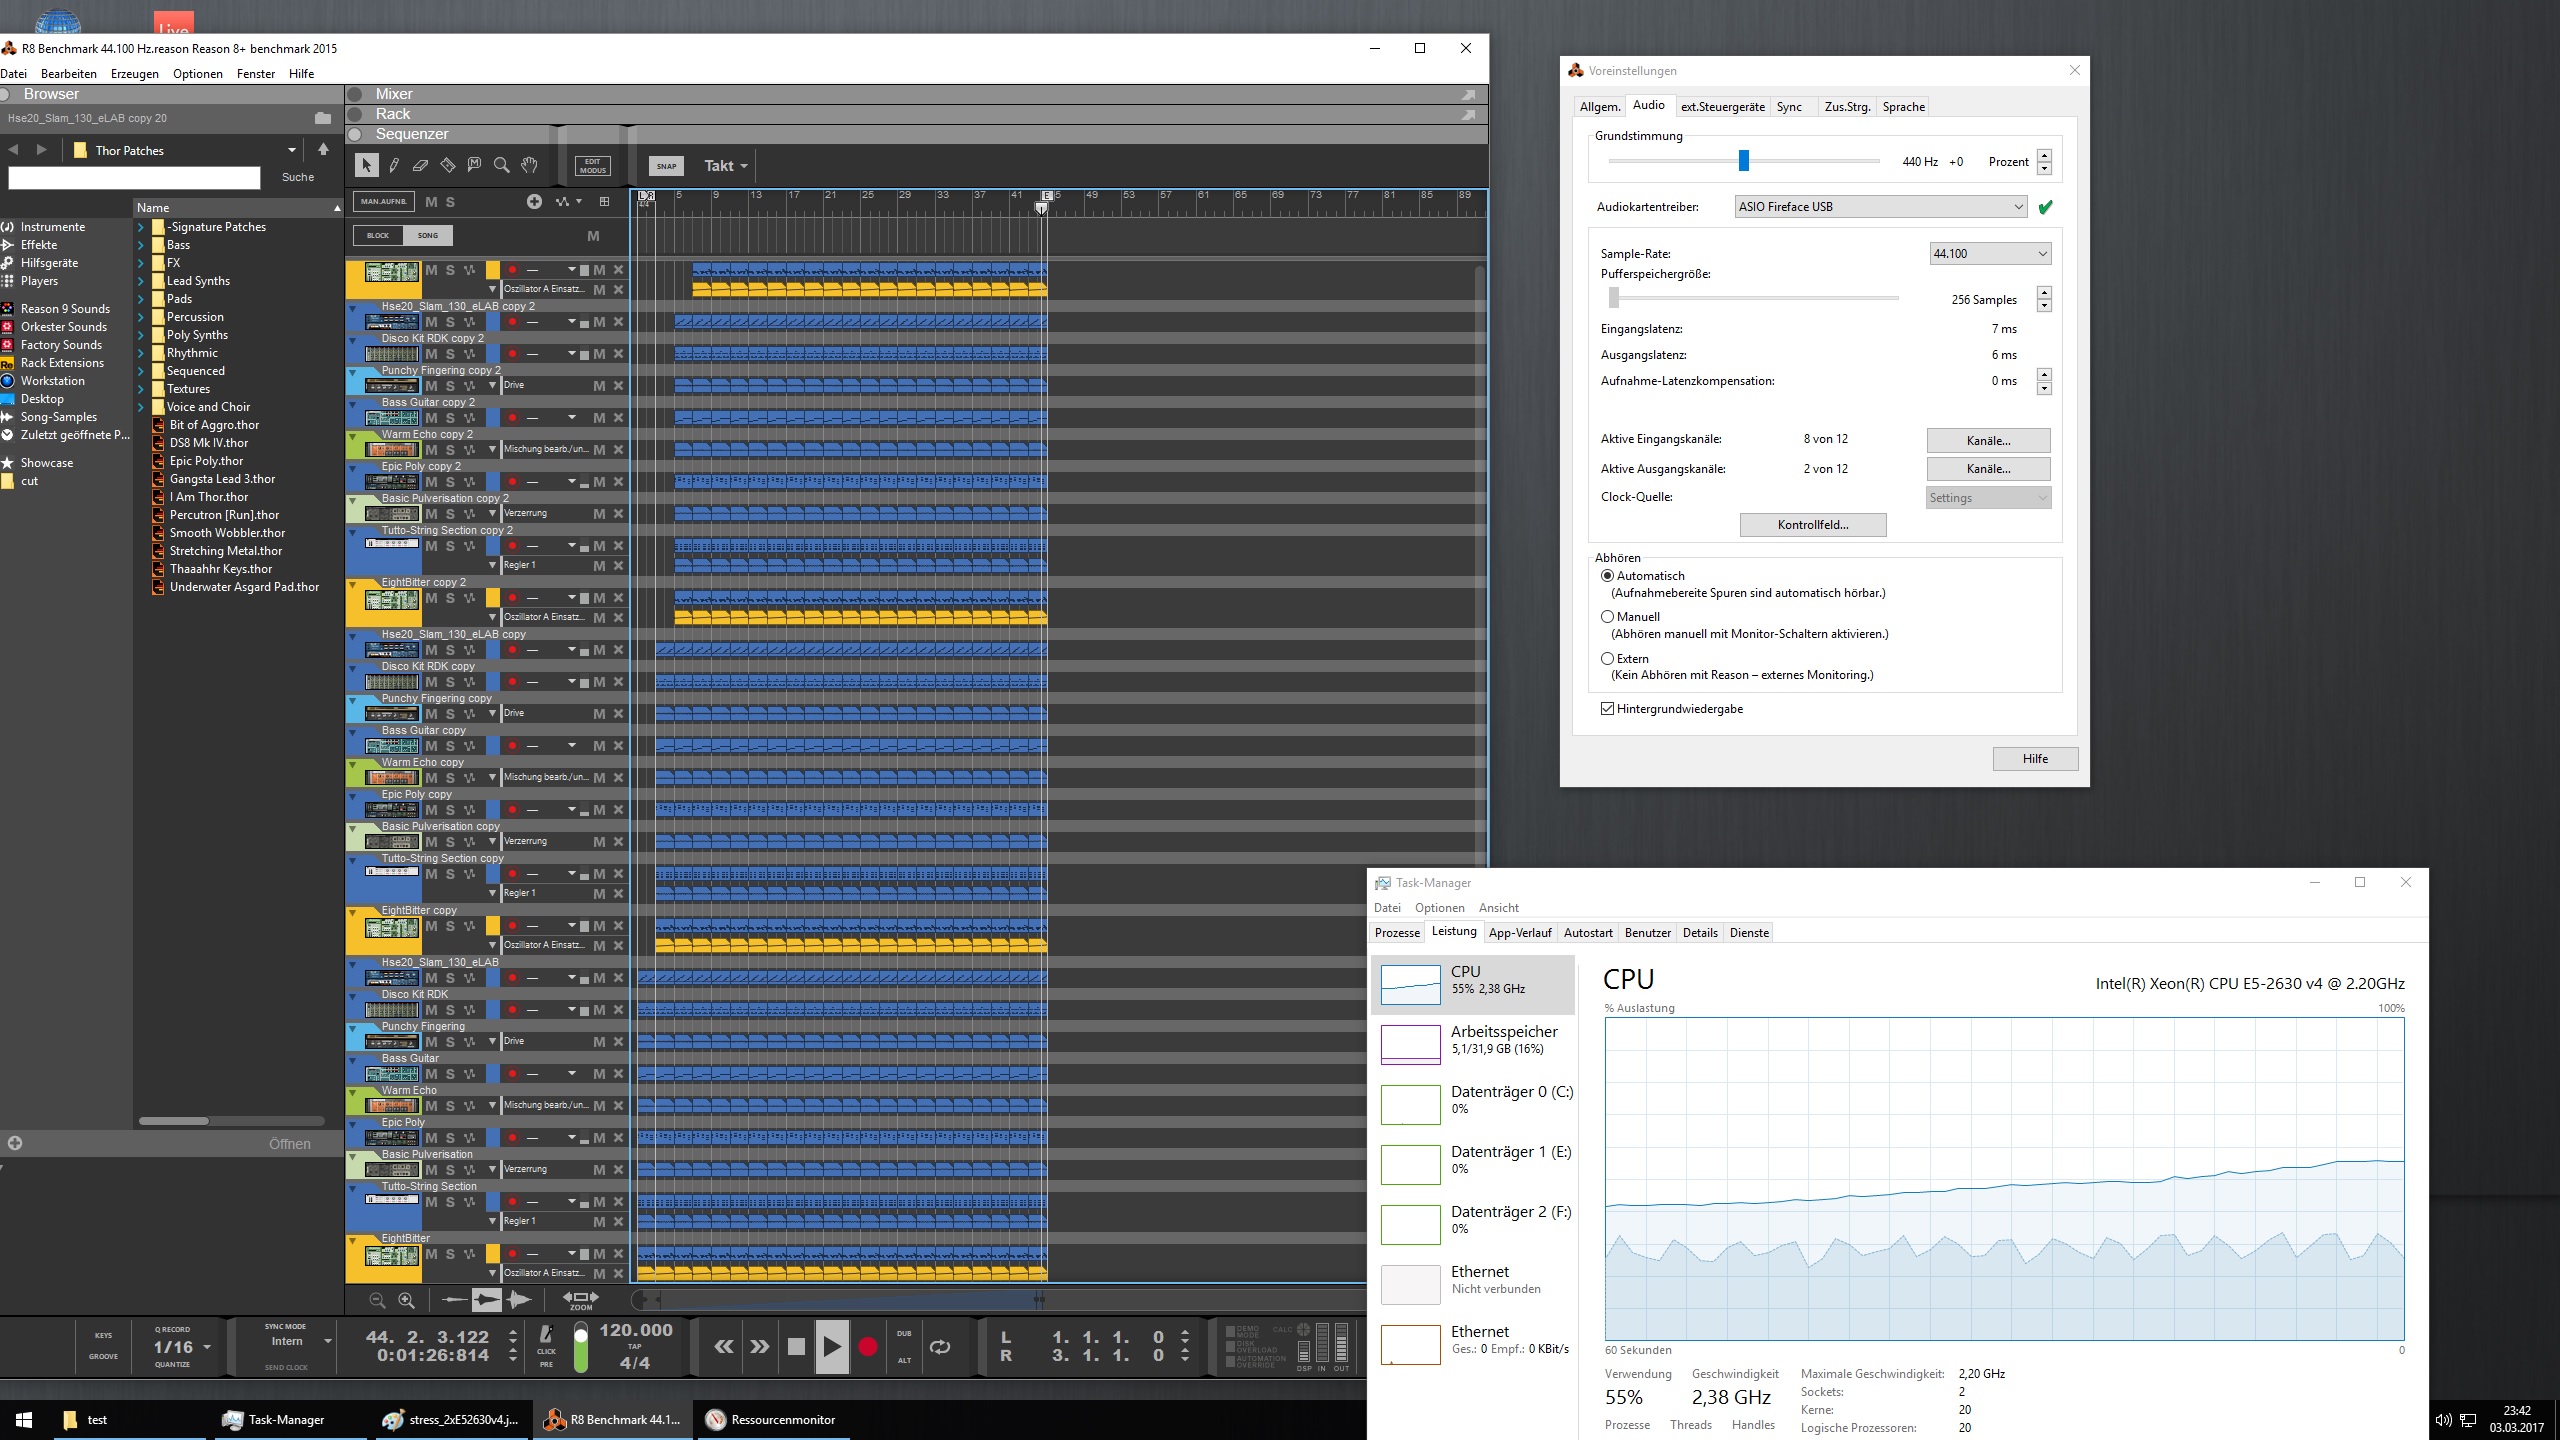Click the rewind transport button
The width and height of the screenshot is (2560, 1440).
724,1347
